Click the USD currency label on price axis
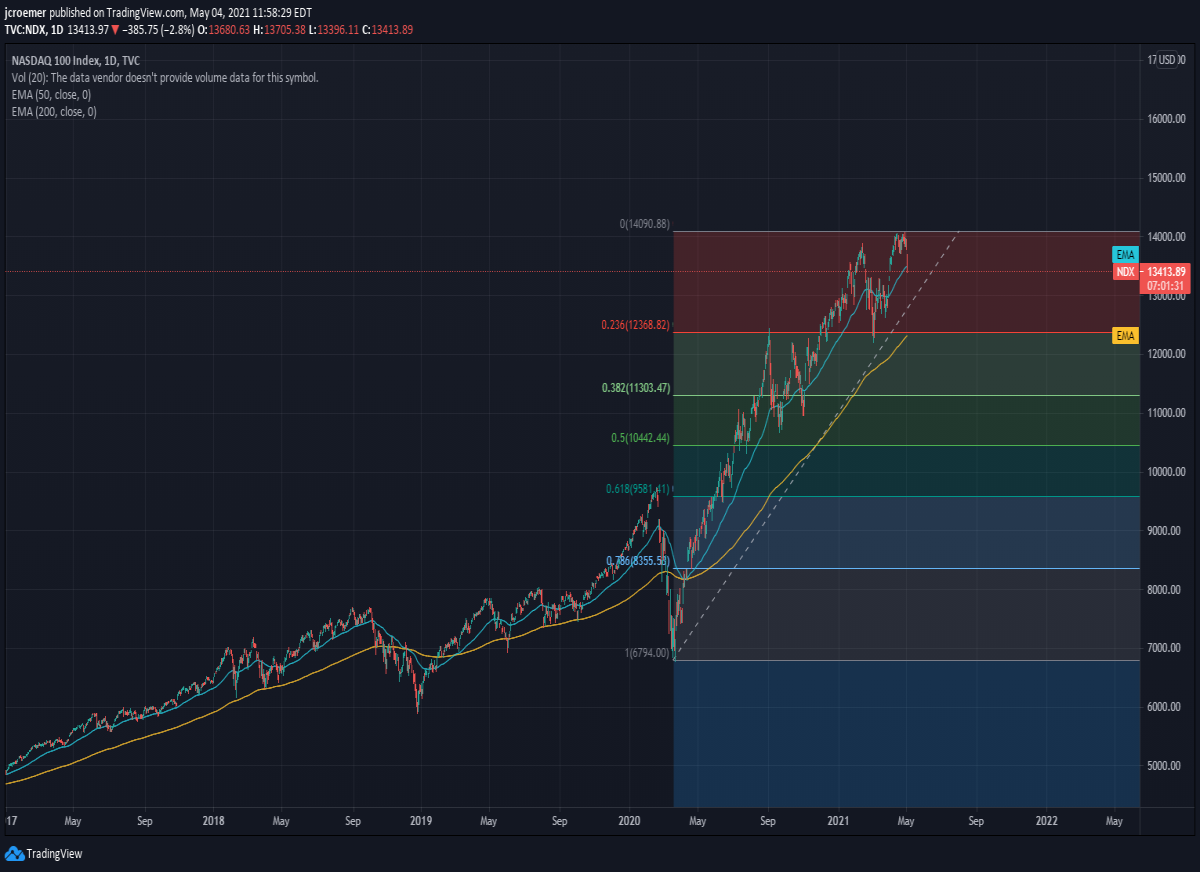 (x=1167, y=60)
